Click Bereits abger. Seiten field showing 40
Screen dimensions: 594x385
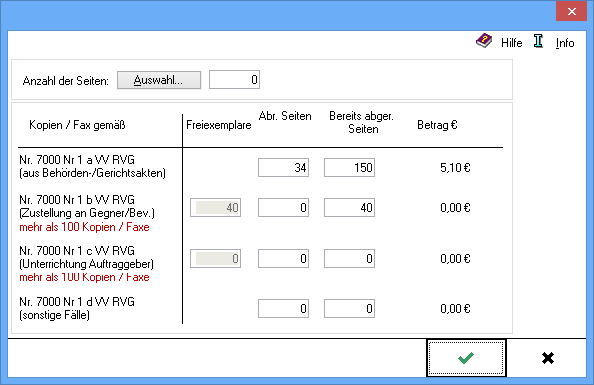pyautogui.click(x=349, y=208)
